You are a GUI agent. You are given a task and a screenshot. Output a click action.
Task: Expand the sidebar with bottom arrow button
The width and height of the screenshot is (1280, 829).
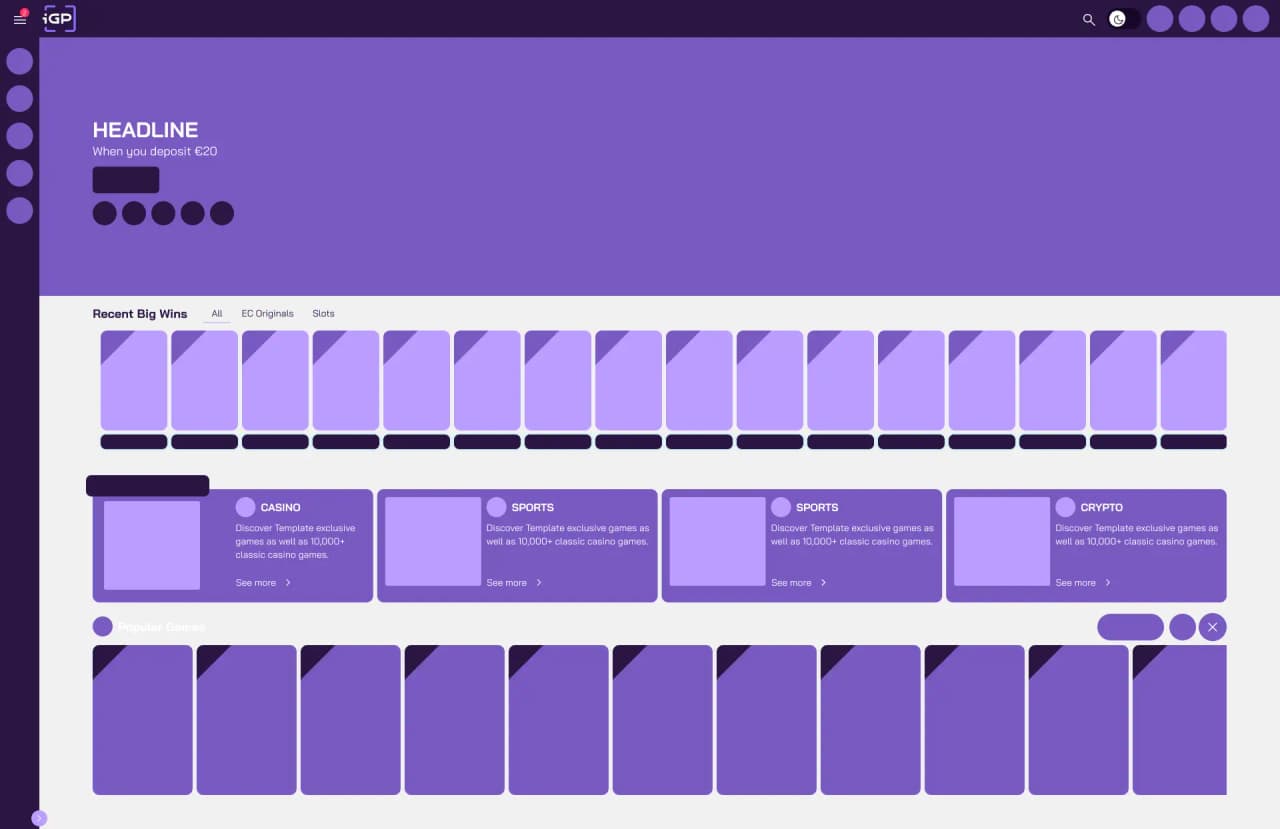pyautogui.click(x=39, y=818)
